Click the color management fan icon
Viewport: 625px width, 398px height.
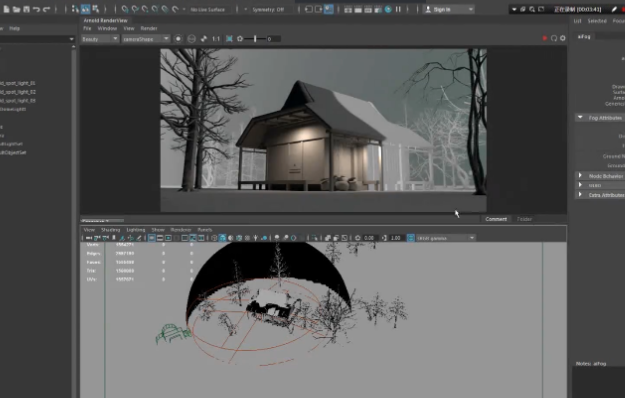click(x=204, y=39)
